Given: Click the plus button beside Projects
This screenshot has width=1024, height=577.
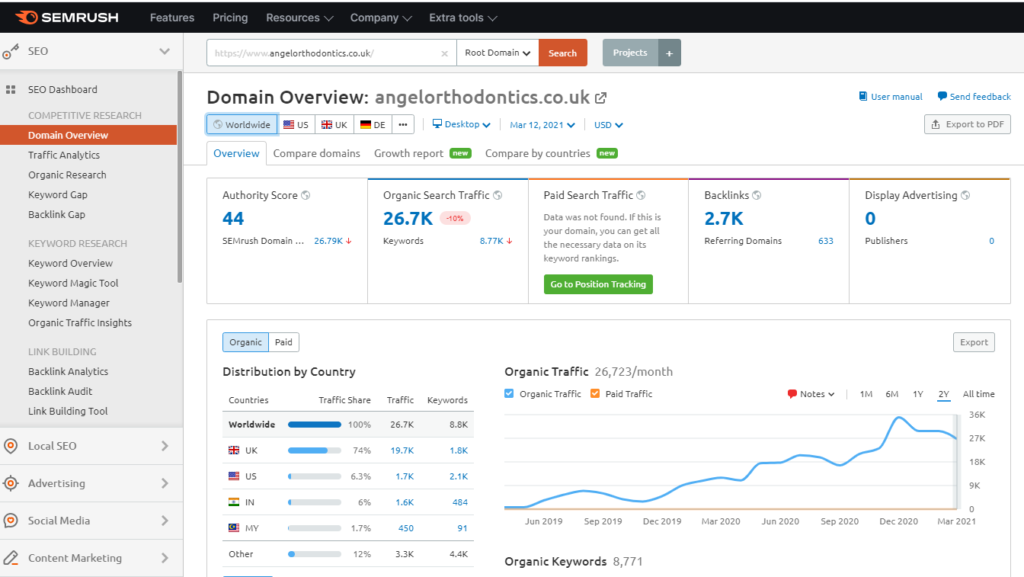Looking at the screenshot, I should point(669,53).
